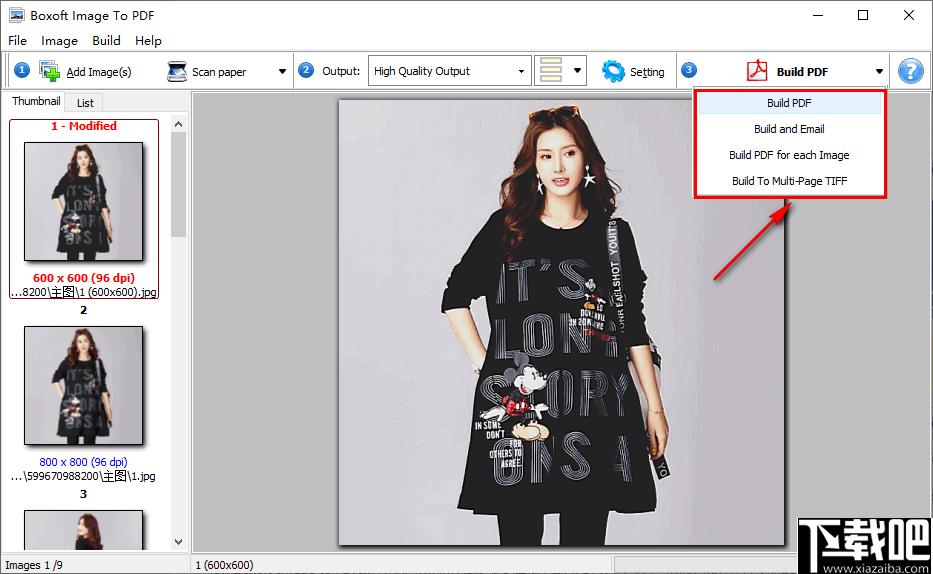Screen dimensions: 933x574
Task: Switch to the List tab
Action: pyautogui.click(x=85, y=103)
